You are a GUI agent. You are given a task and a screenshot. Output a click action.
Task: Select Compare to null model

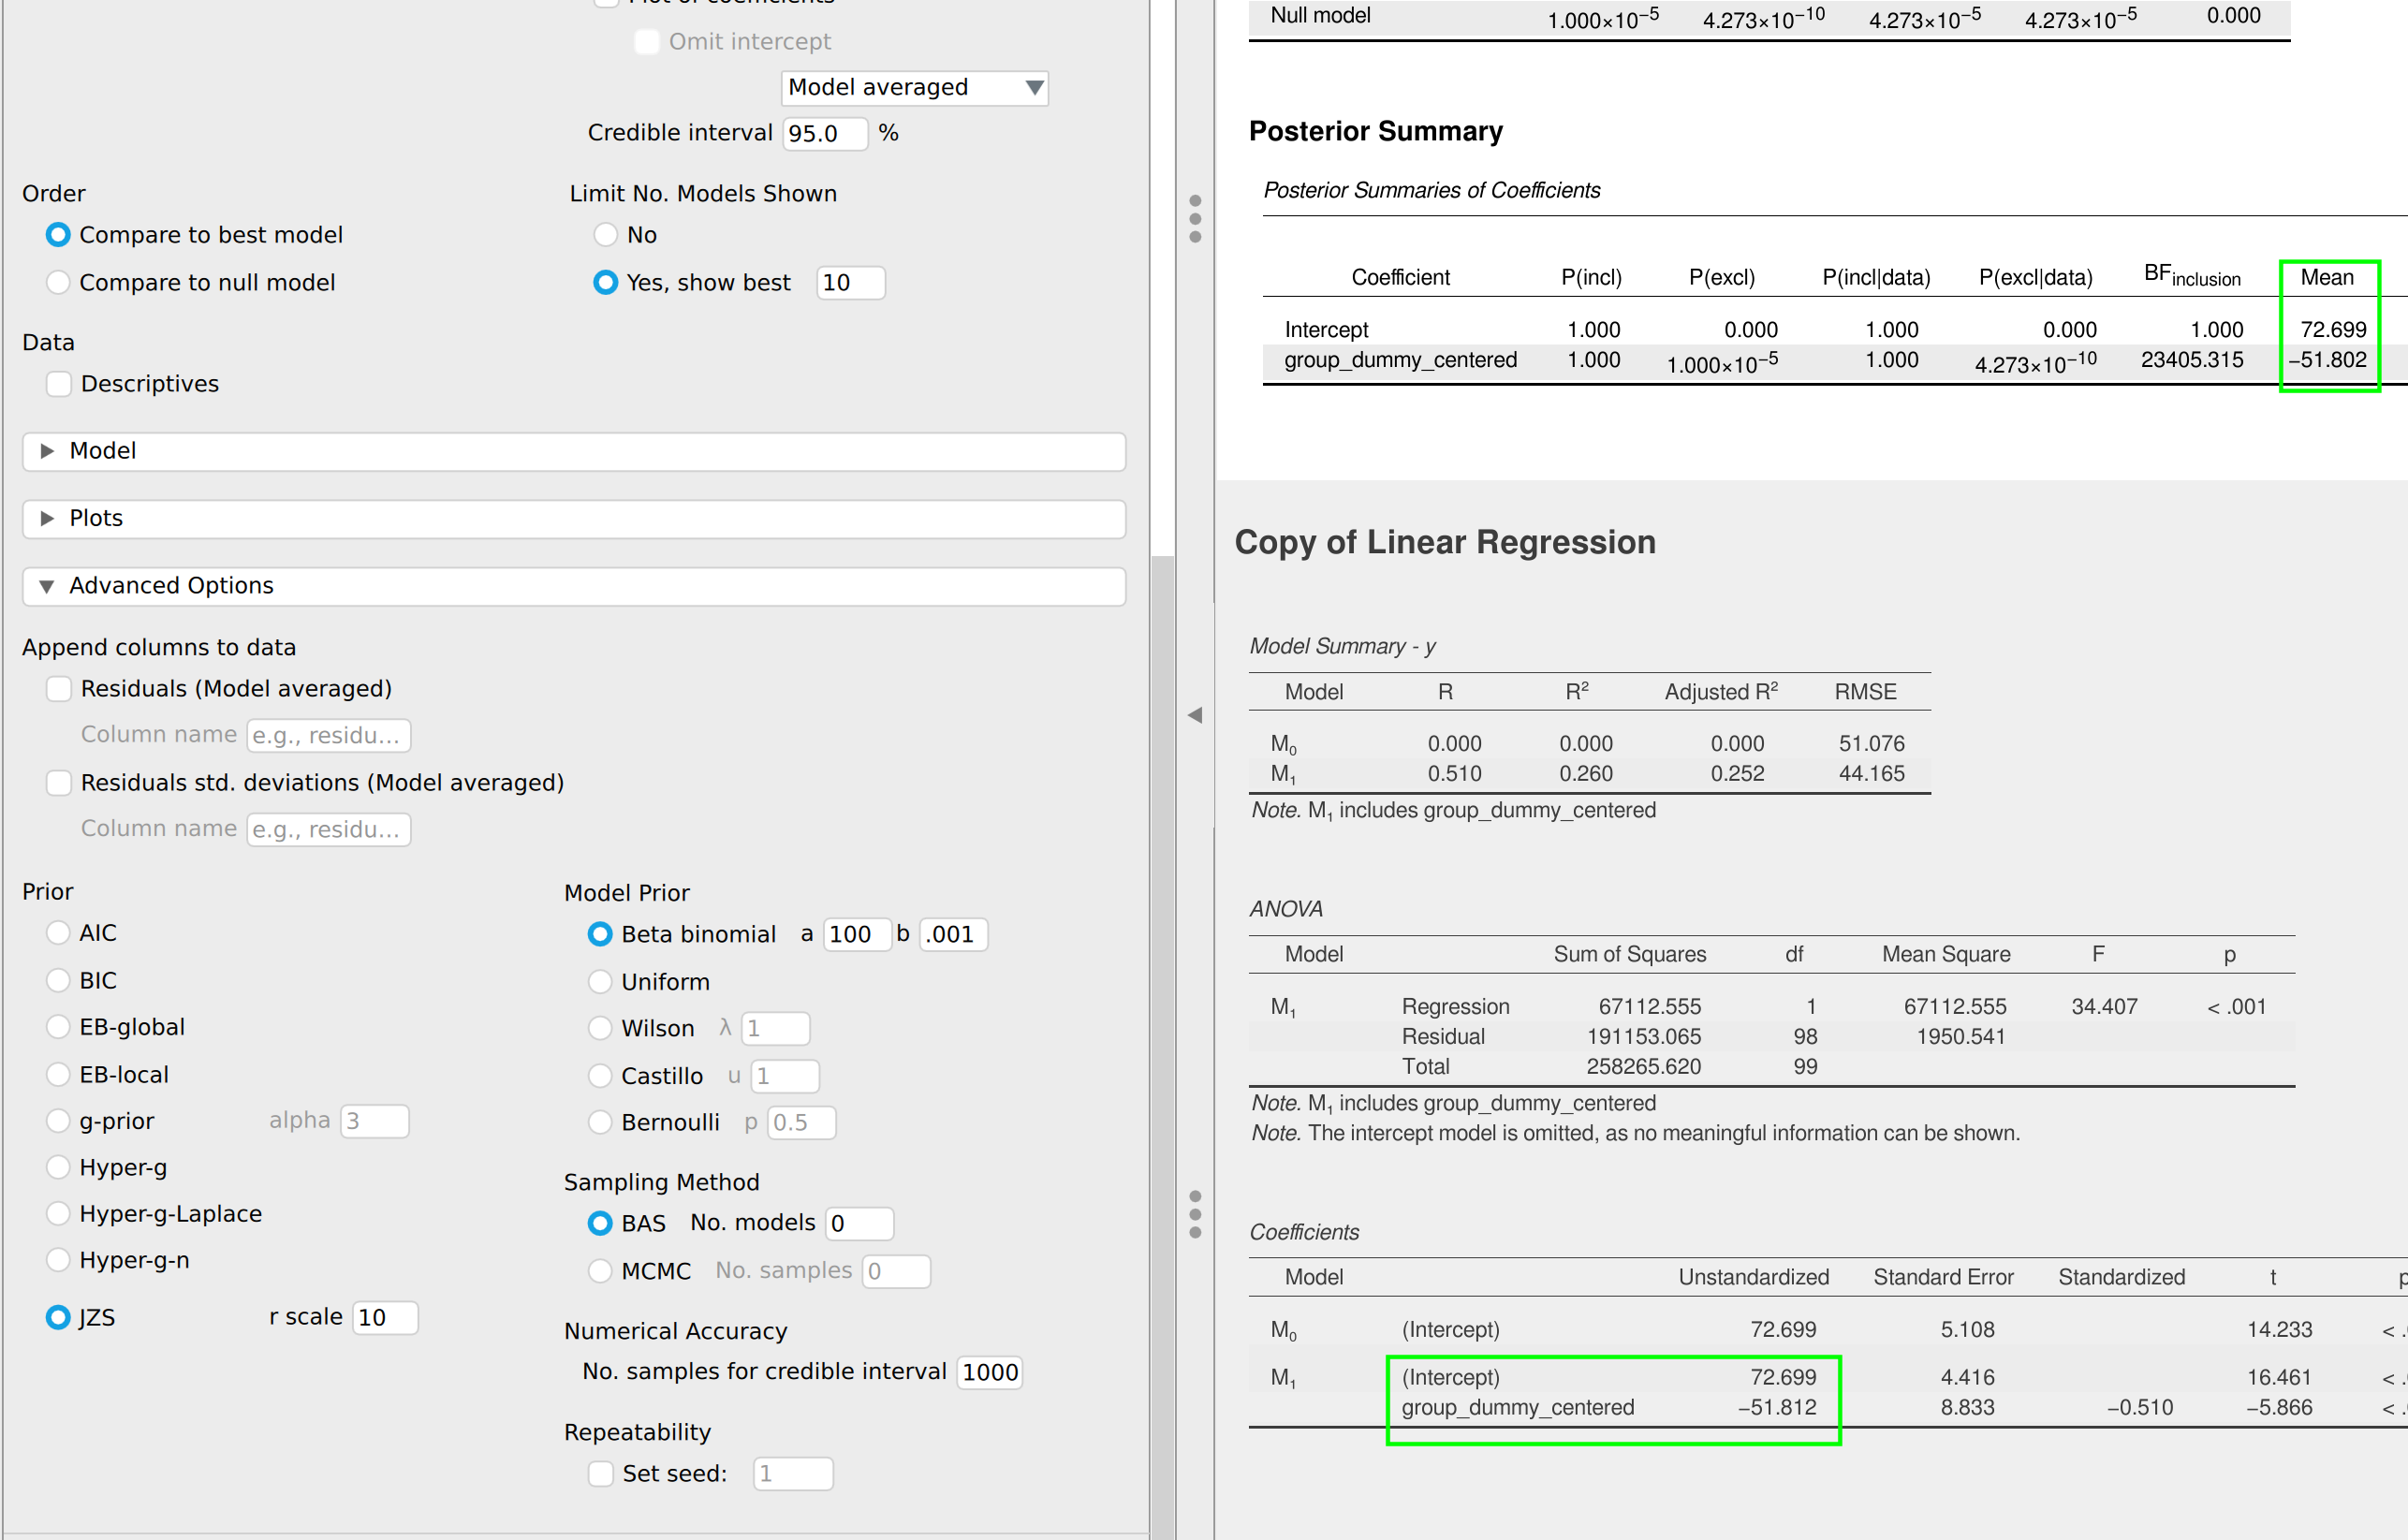[x=58, y=283]
